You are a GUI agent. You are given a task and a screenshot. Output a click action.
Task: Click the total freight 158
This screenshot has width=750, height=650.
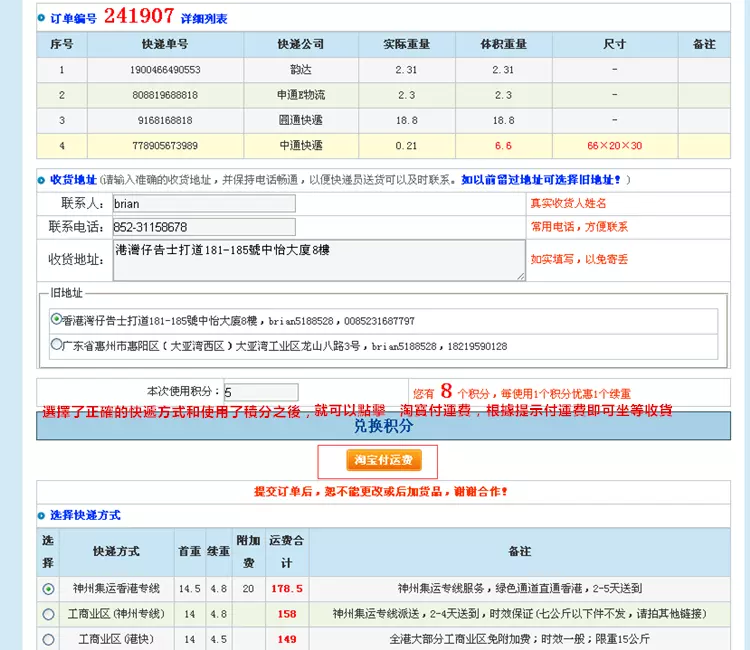287,614
